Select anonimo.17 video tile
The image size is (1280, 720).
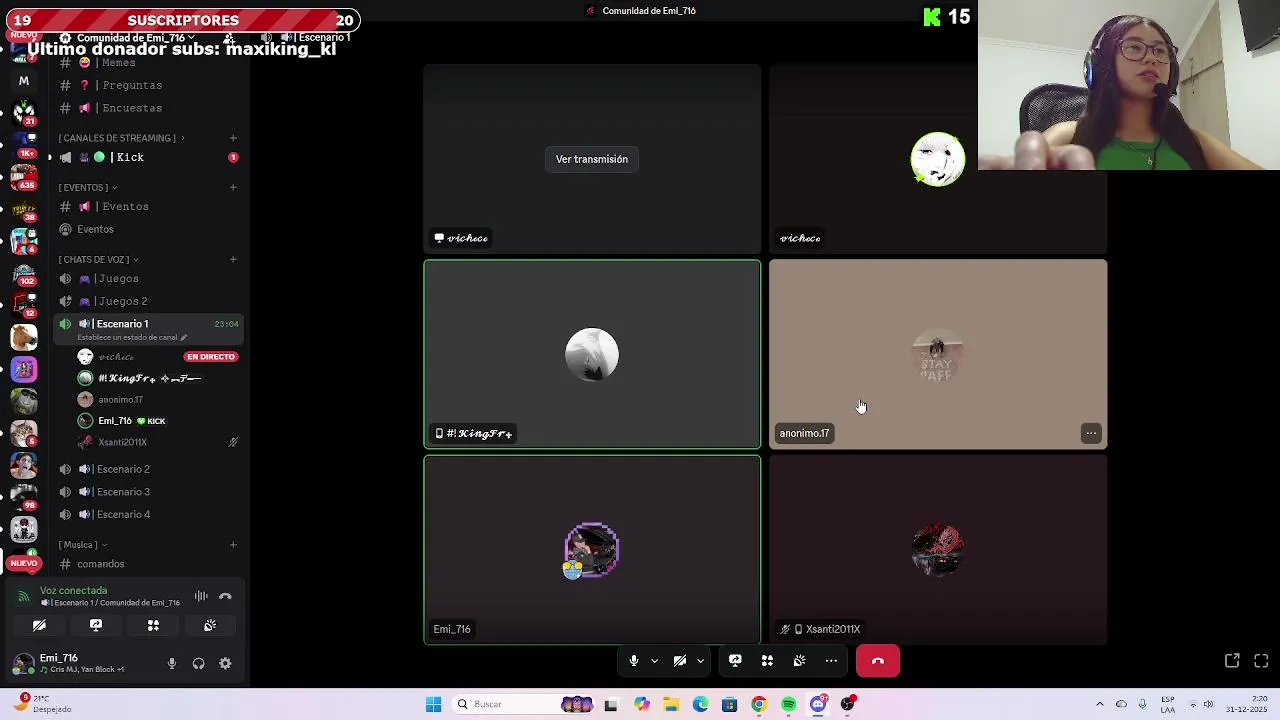tap(938, 354)
